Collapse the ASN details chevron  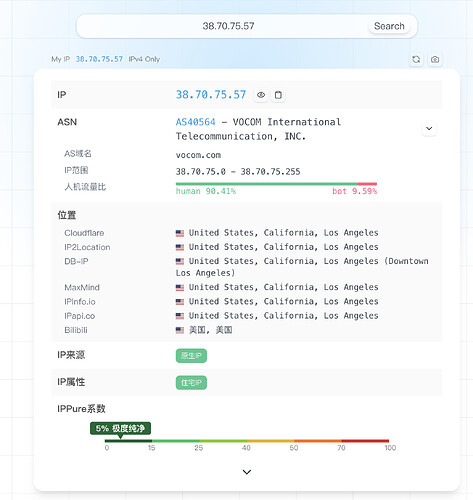(x=429, y=129)
